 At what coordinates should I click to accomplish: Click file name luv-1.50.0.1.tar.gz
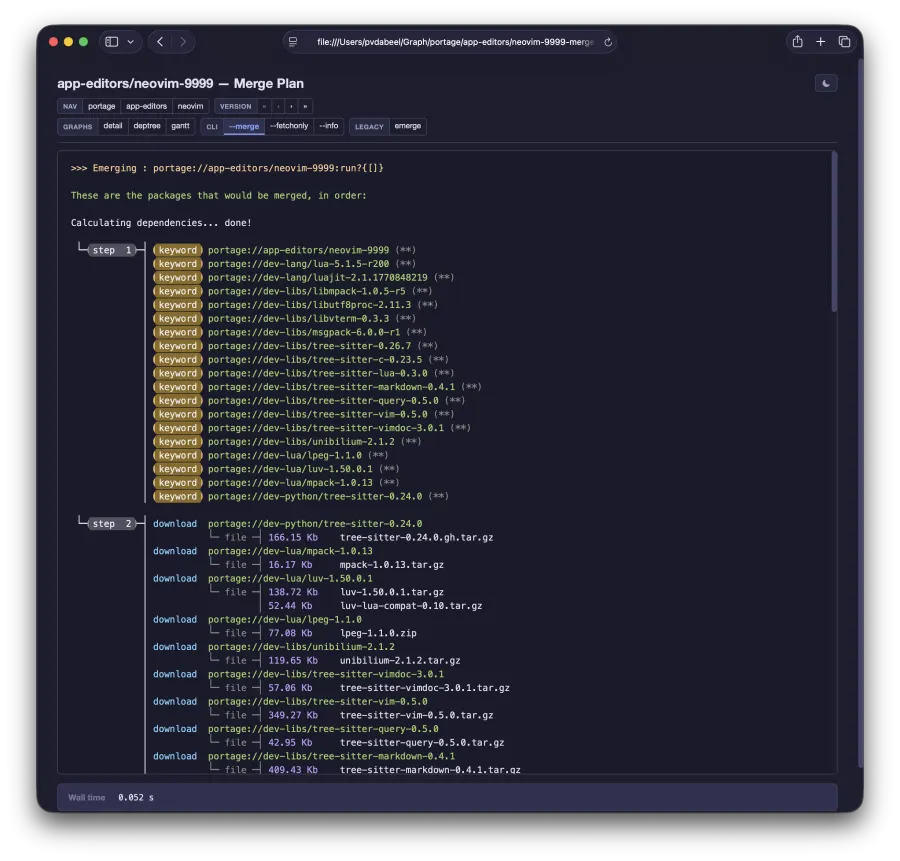[x=392, y=592]
